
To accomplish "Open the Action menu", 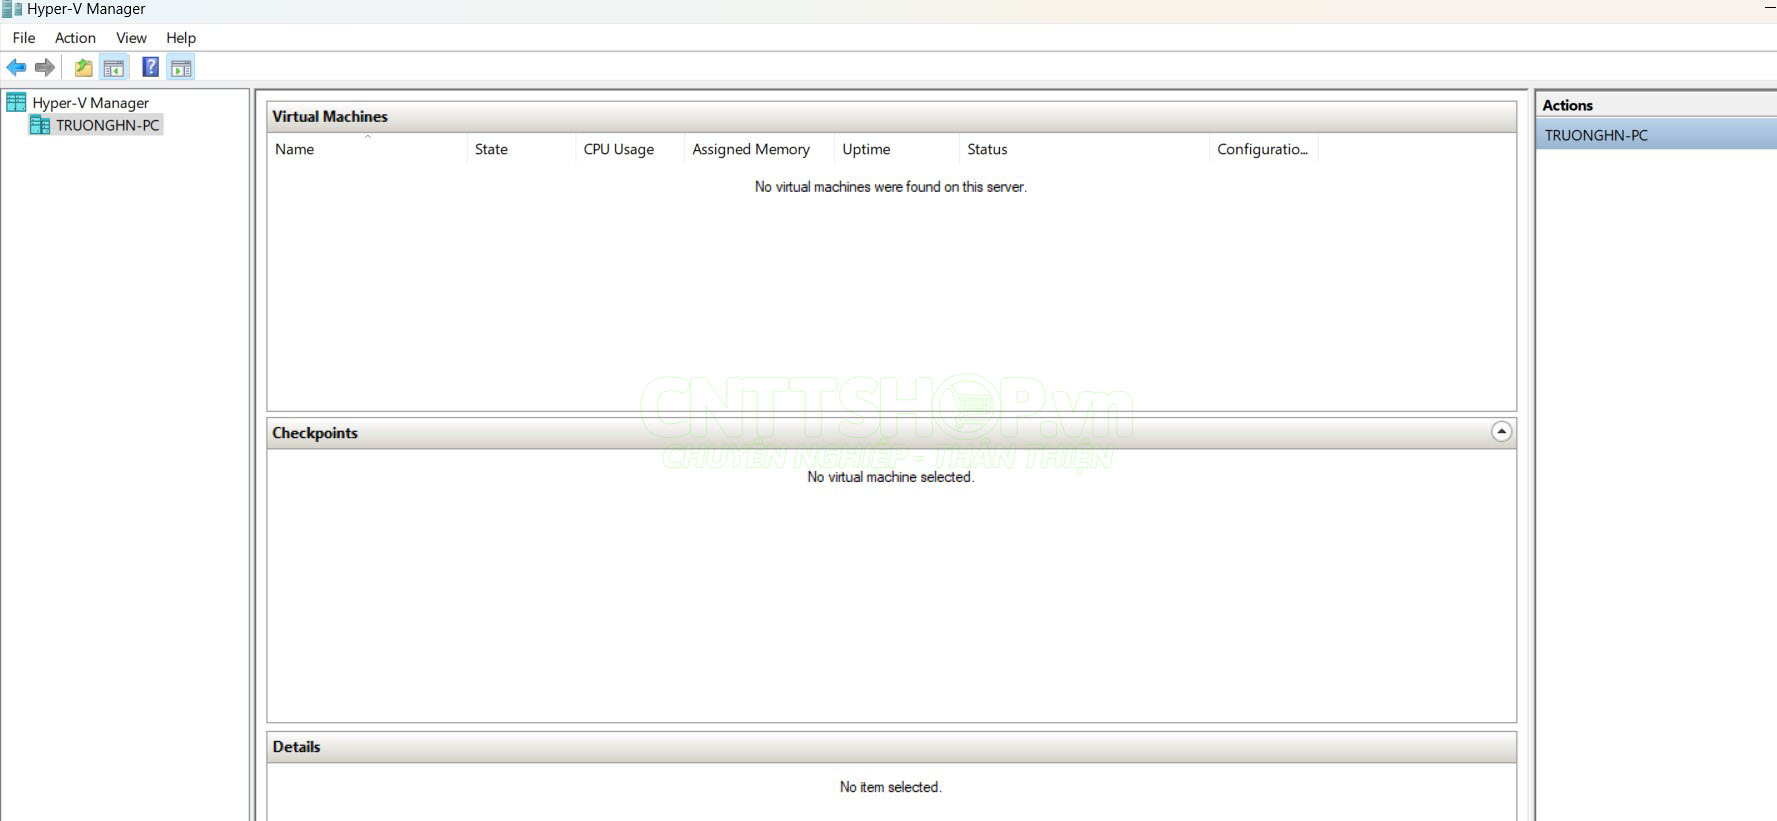I will coord(75,38).
